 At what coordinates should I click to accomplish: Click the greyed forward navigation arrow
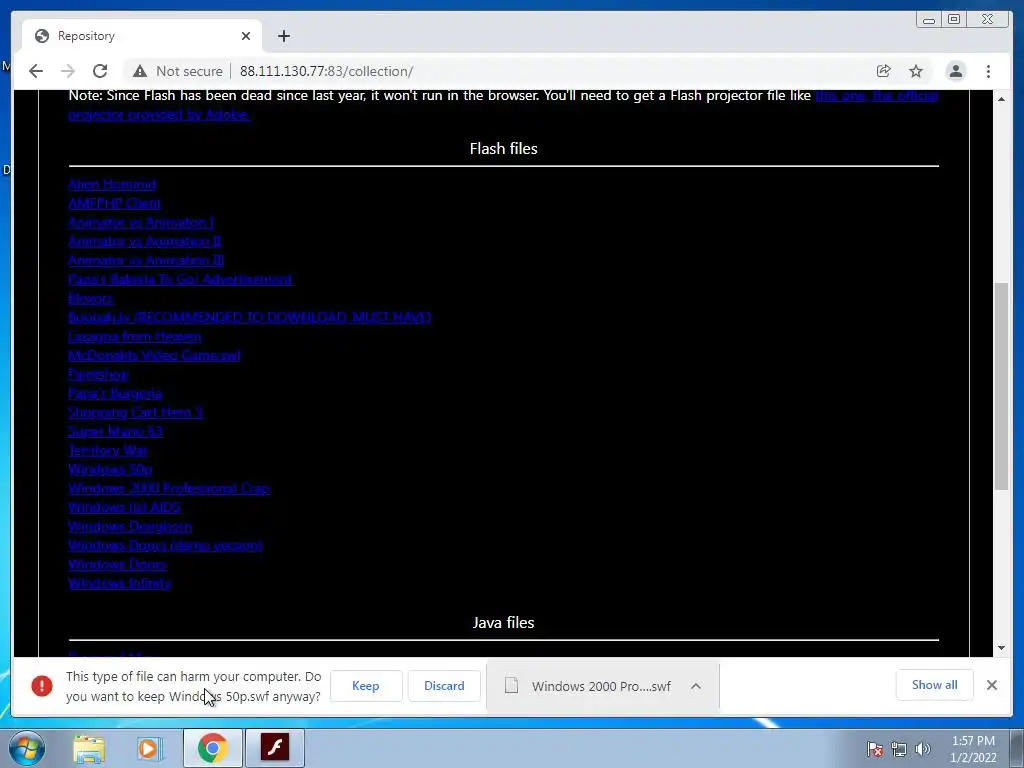pyautogui.click(x=67, y=71)
